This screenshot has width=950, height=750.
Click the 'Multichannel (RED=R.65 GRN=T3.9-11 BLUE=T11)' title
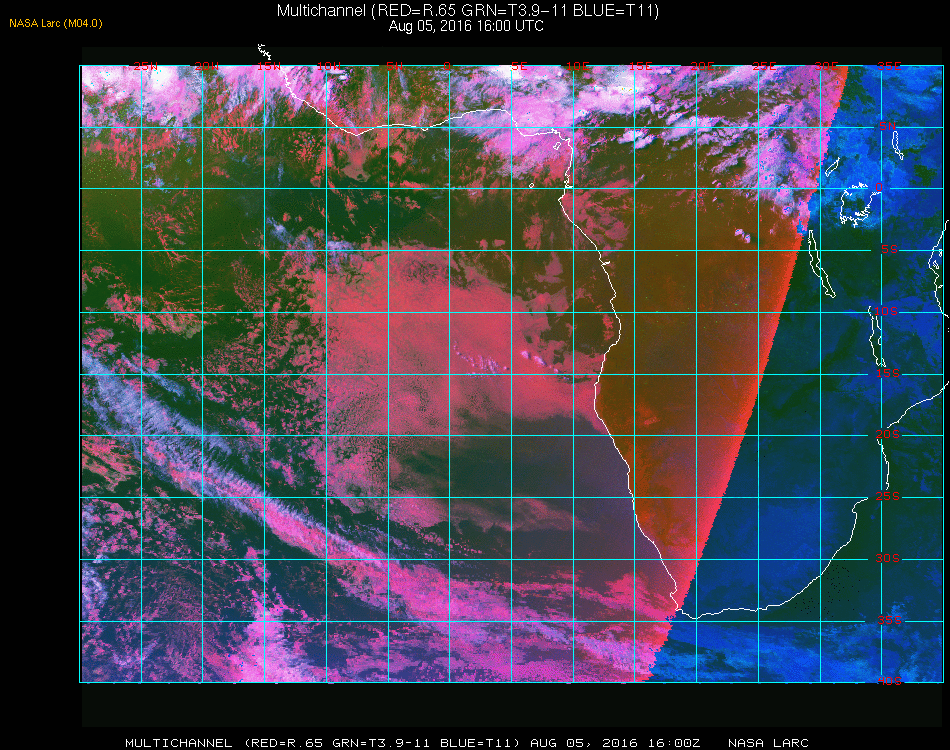tap(468, 10)
